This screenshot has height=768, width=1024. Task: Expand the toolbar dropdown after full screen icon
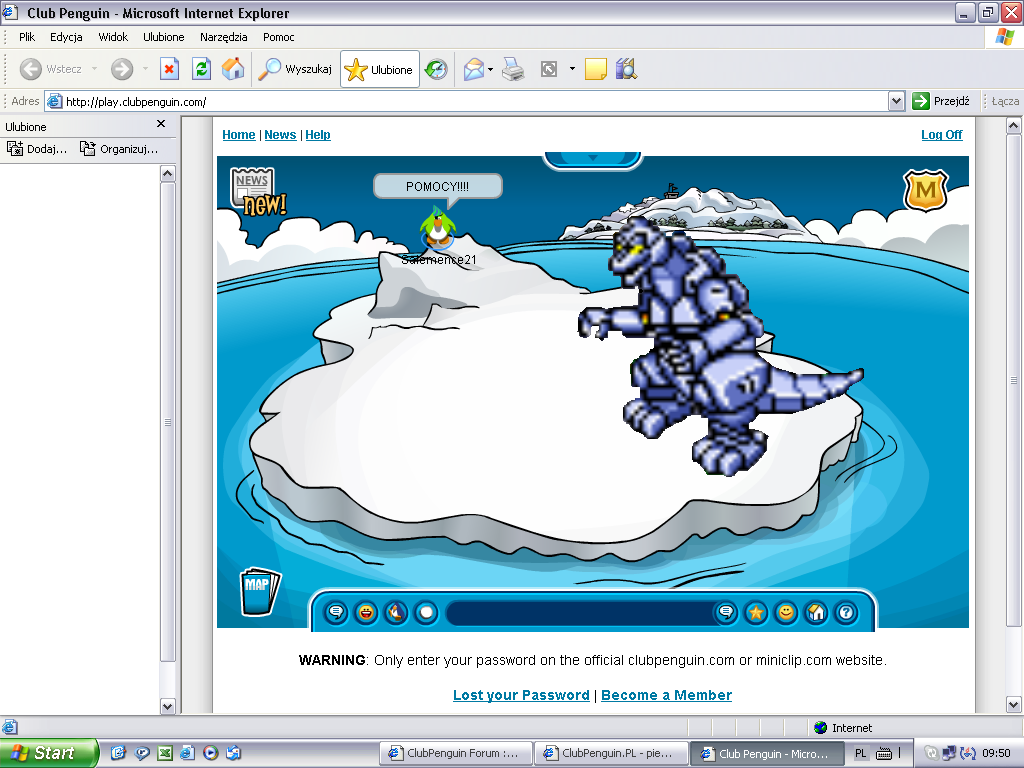572,69
